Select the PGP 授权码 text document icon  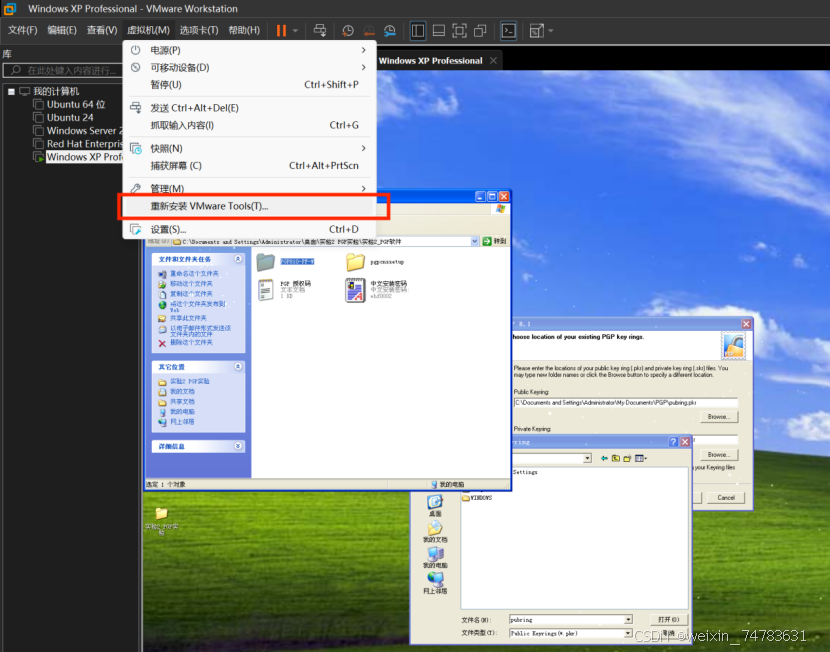pyautogui.click(x=265, y=290)
